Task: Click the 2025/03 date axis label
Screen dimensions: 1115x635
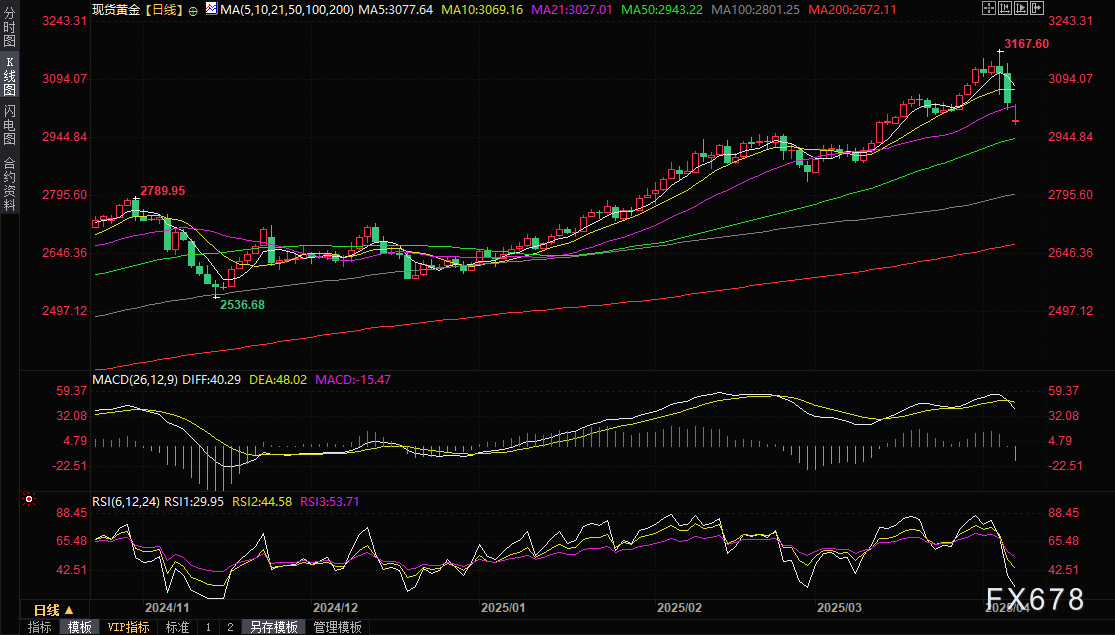Action: 839,608
